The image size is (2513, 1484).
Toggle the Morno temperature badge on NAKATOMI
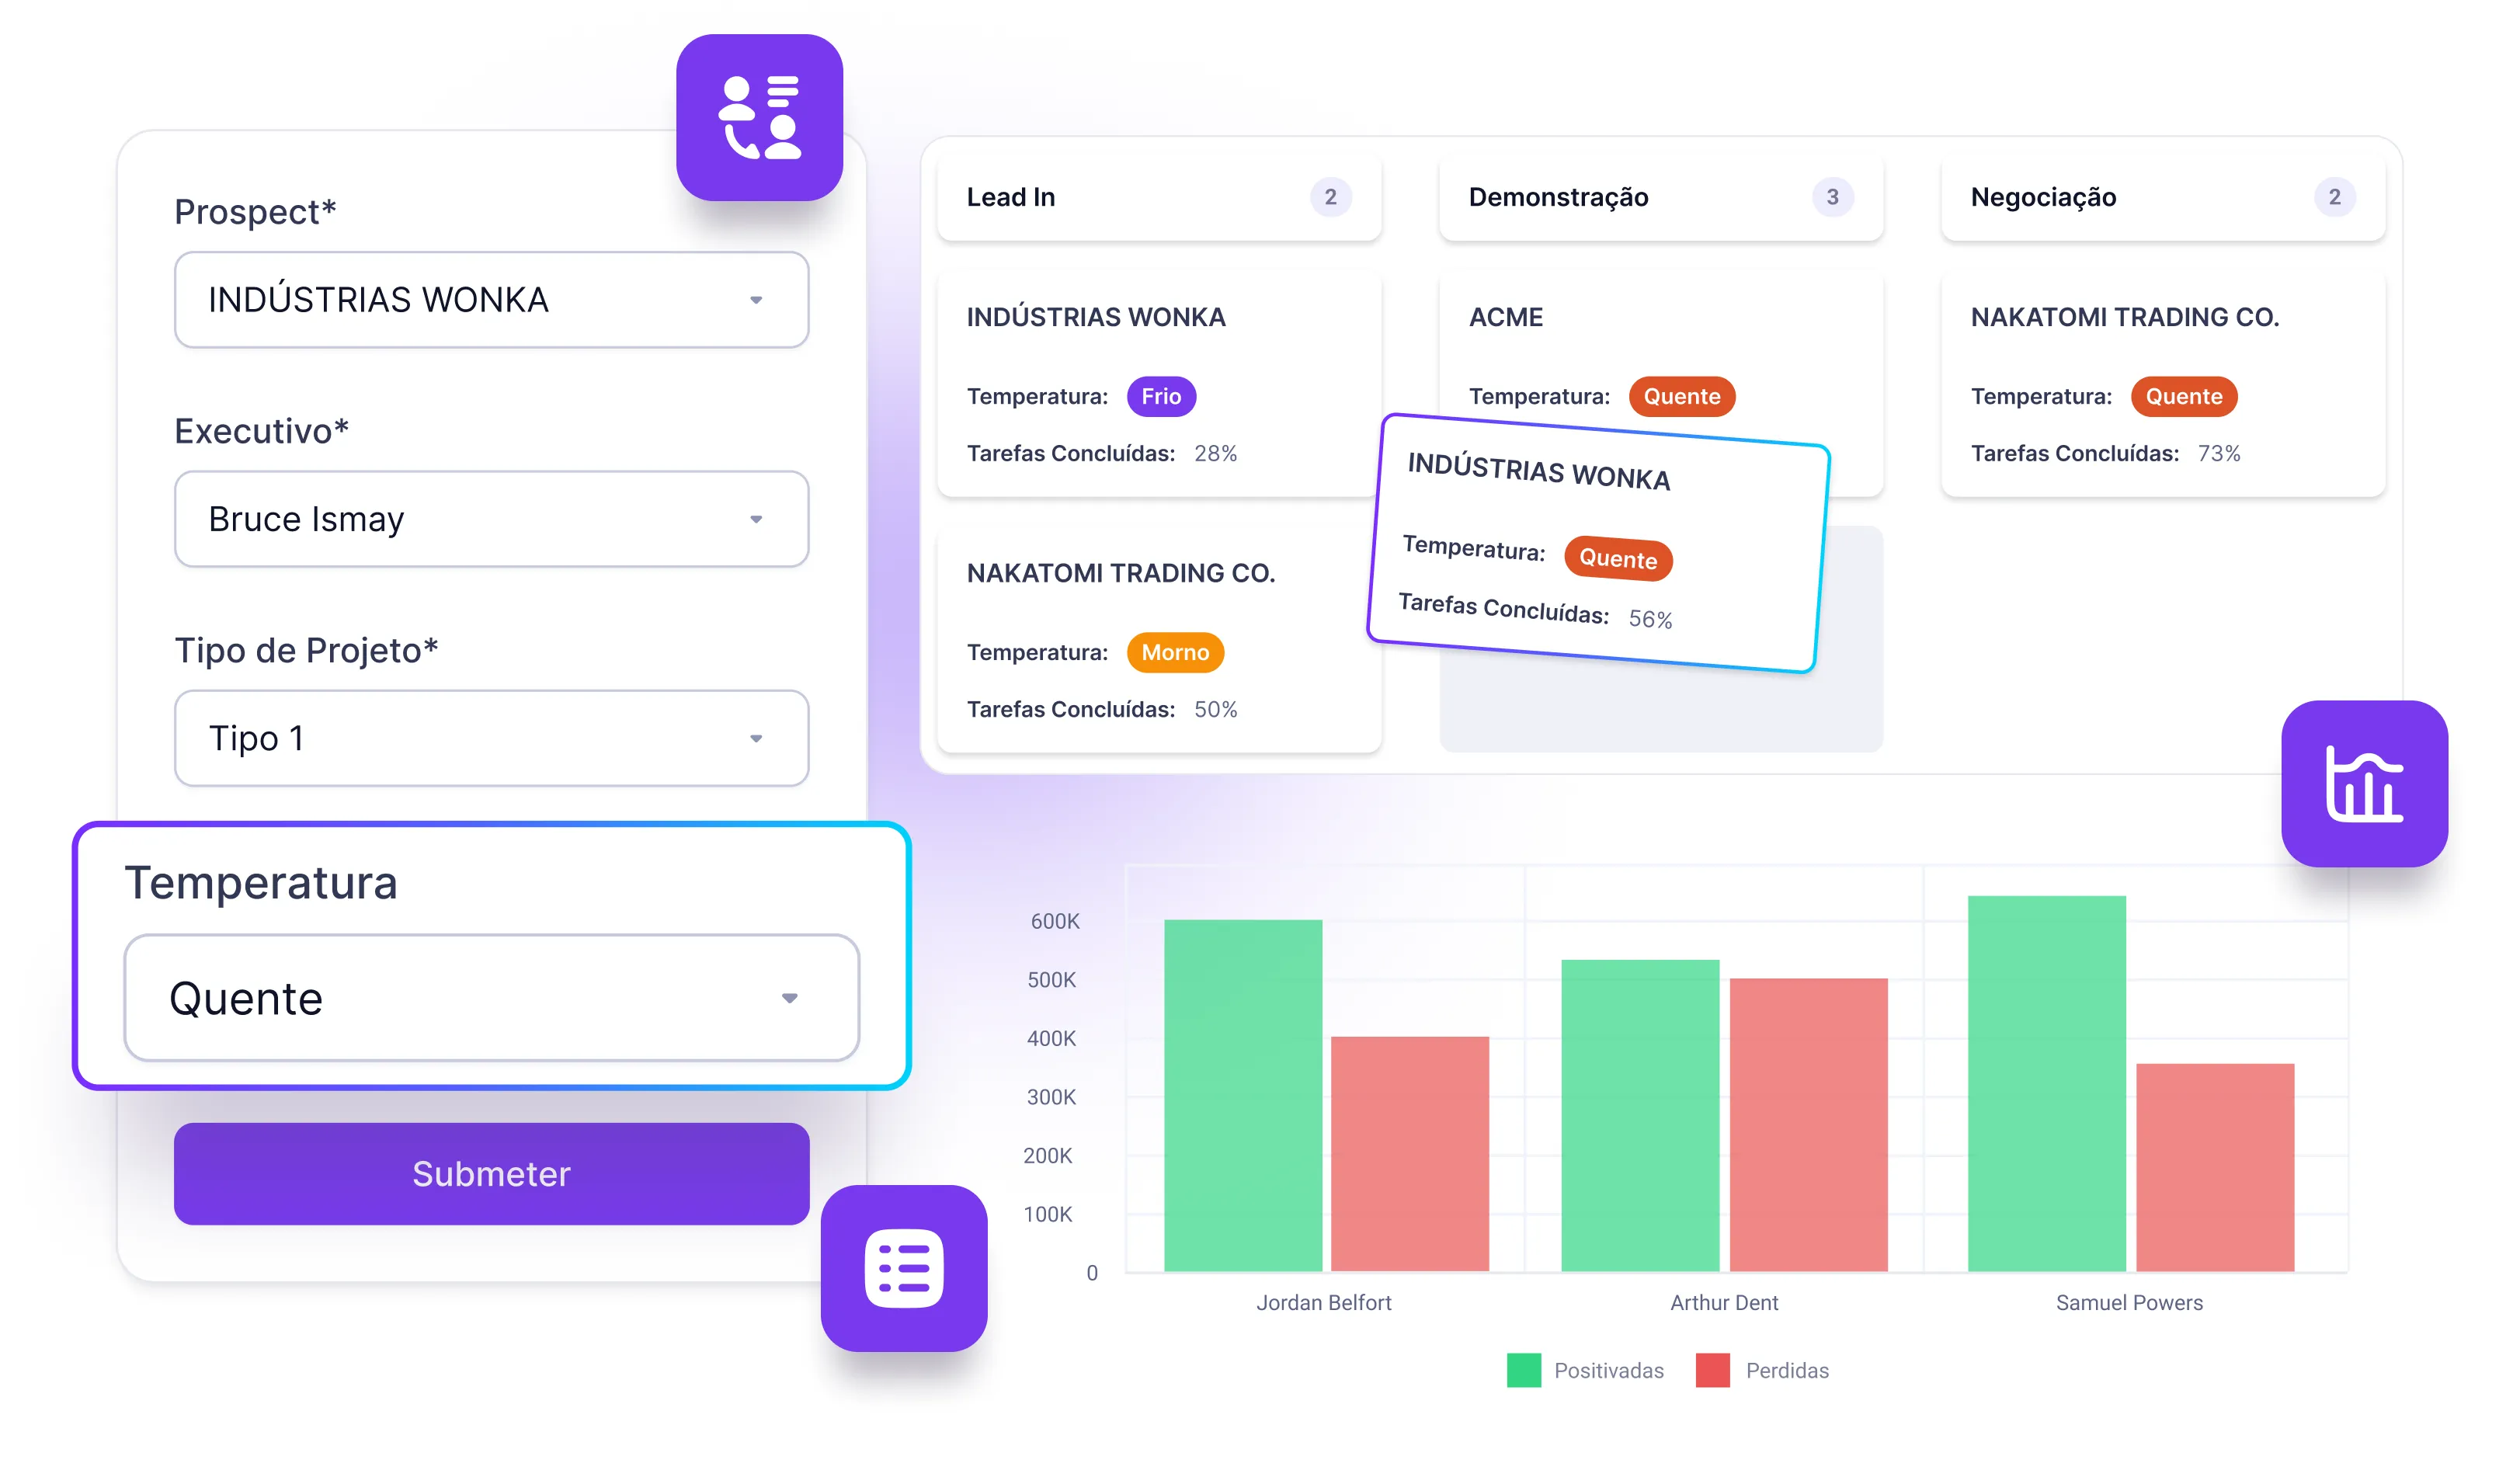[x=1174, y=652]
